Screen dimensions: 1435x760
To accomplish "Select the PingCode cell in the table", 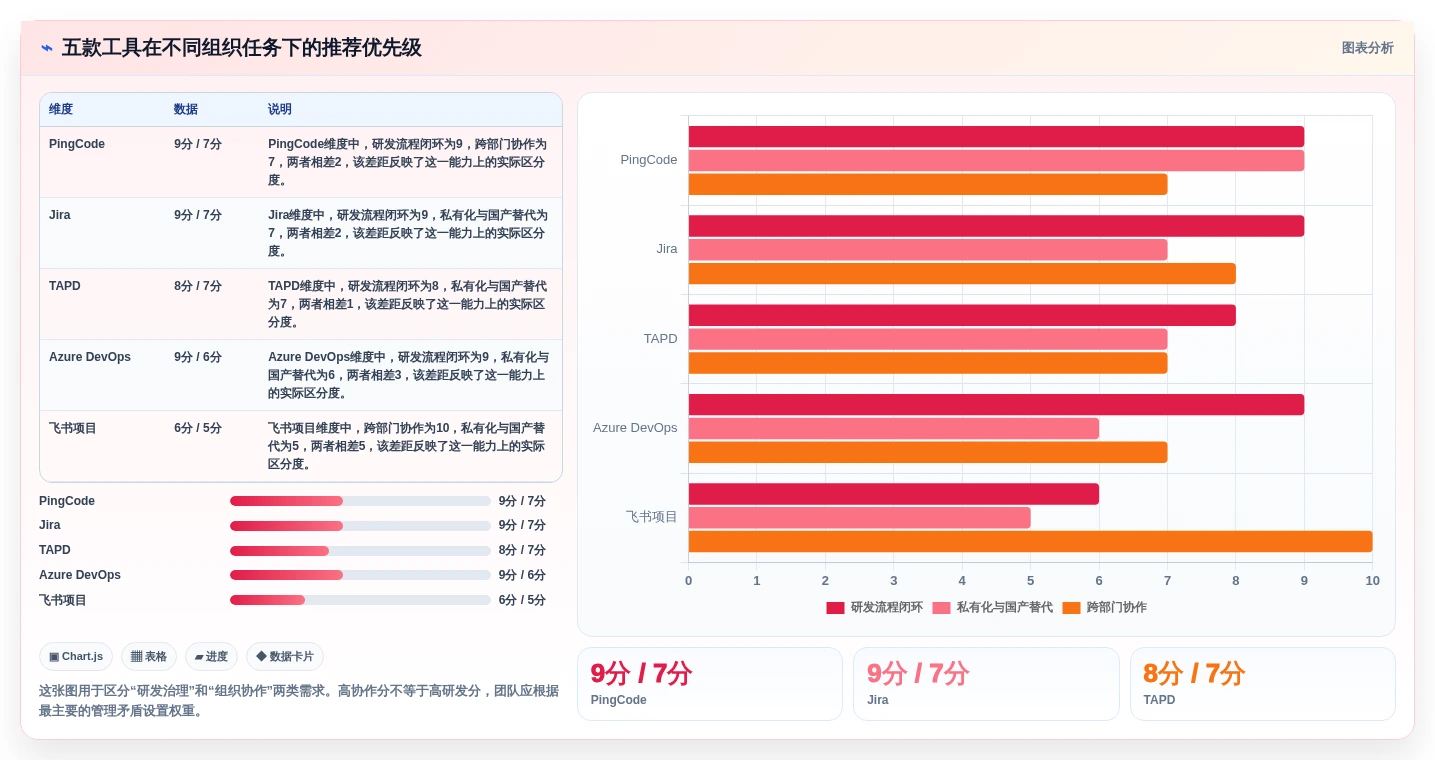I will (102, 162).
